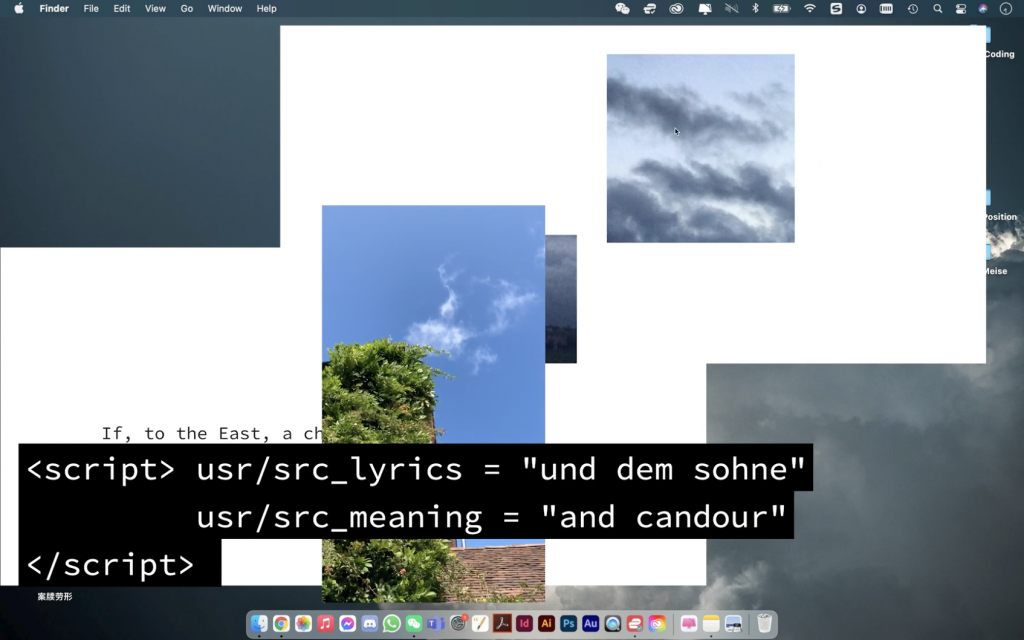Launch Google Chrome from the dock
The height and width of the screenshot is (640, 1024).
tap(281, 624)
